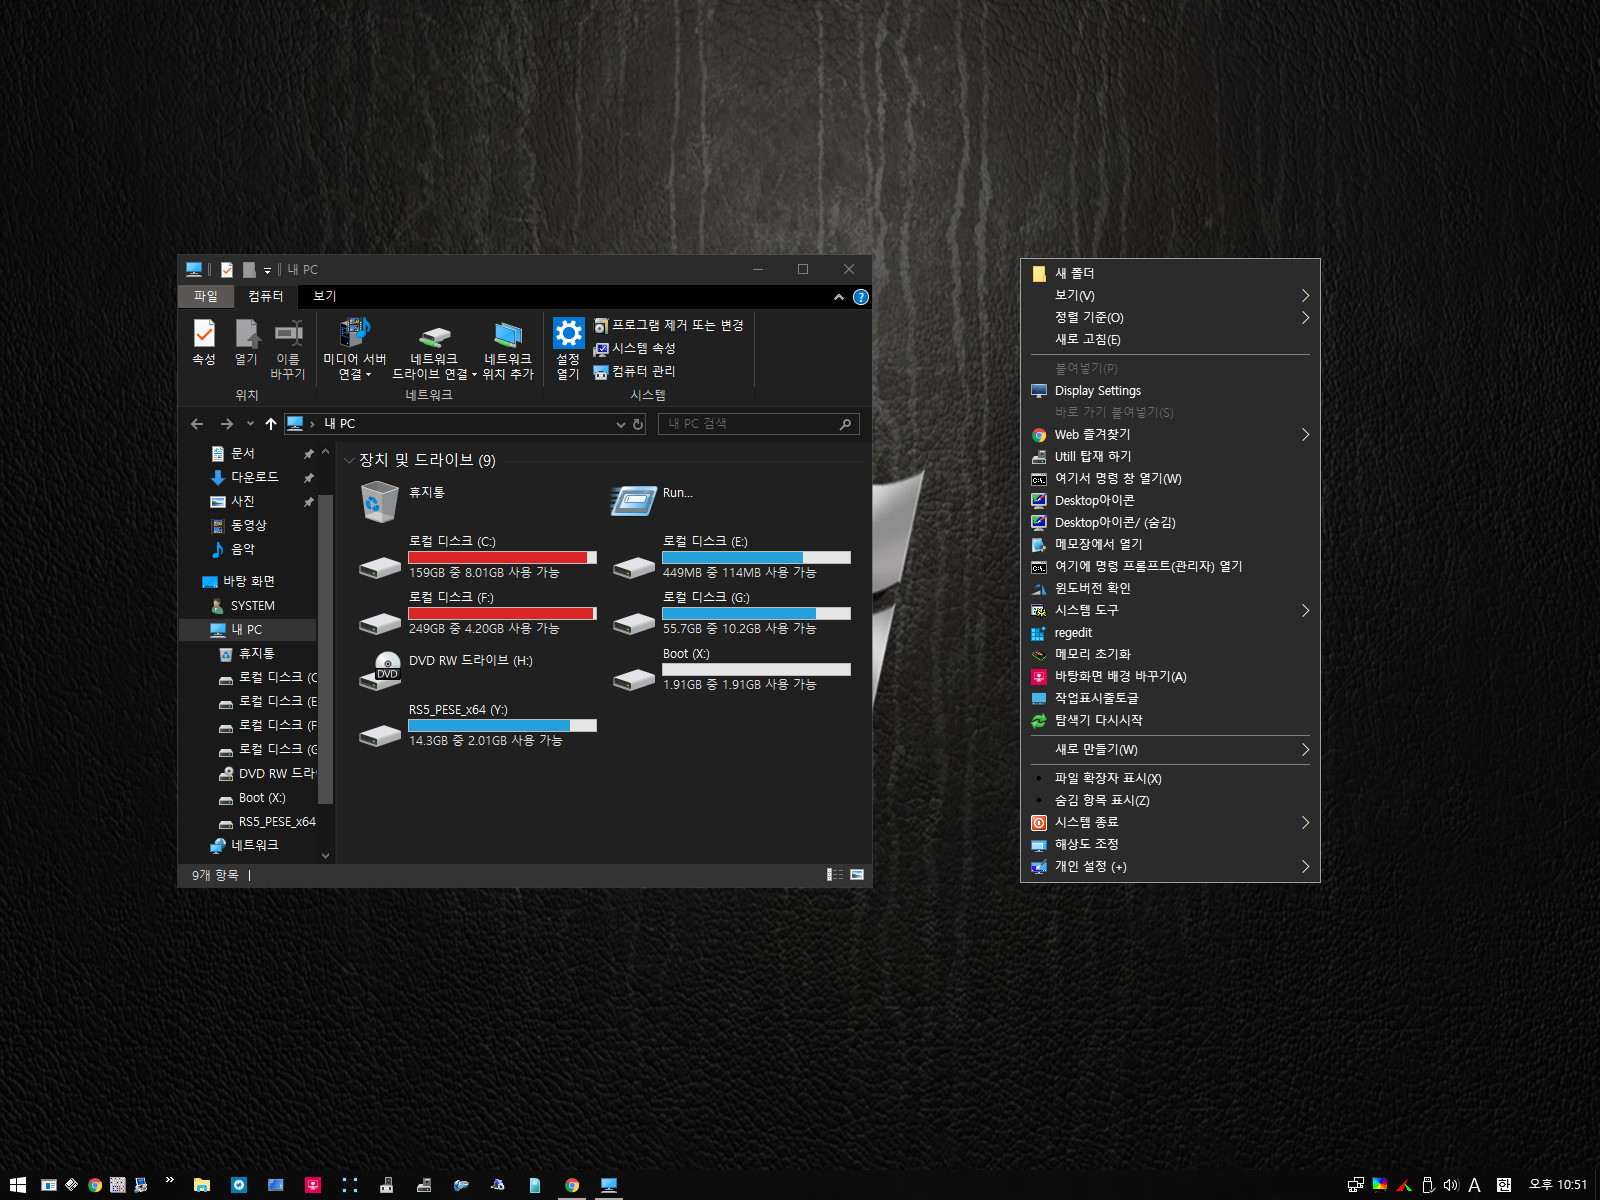
Task: Choose 탐색기 다시시작 in context menu
Action: click(x=1170, y=720)
